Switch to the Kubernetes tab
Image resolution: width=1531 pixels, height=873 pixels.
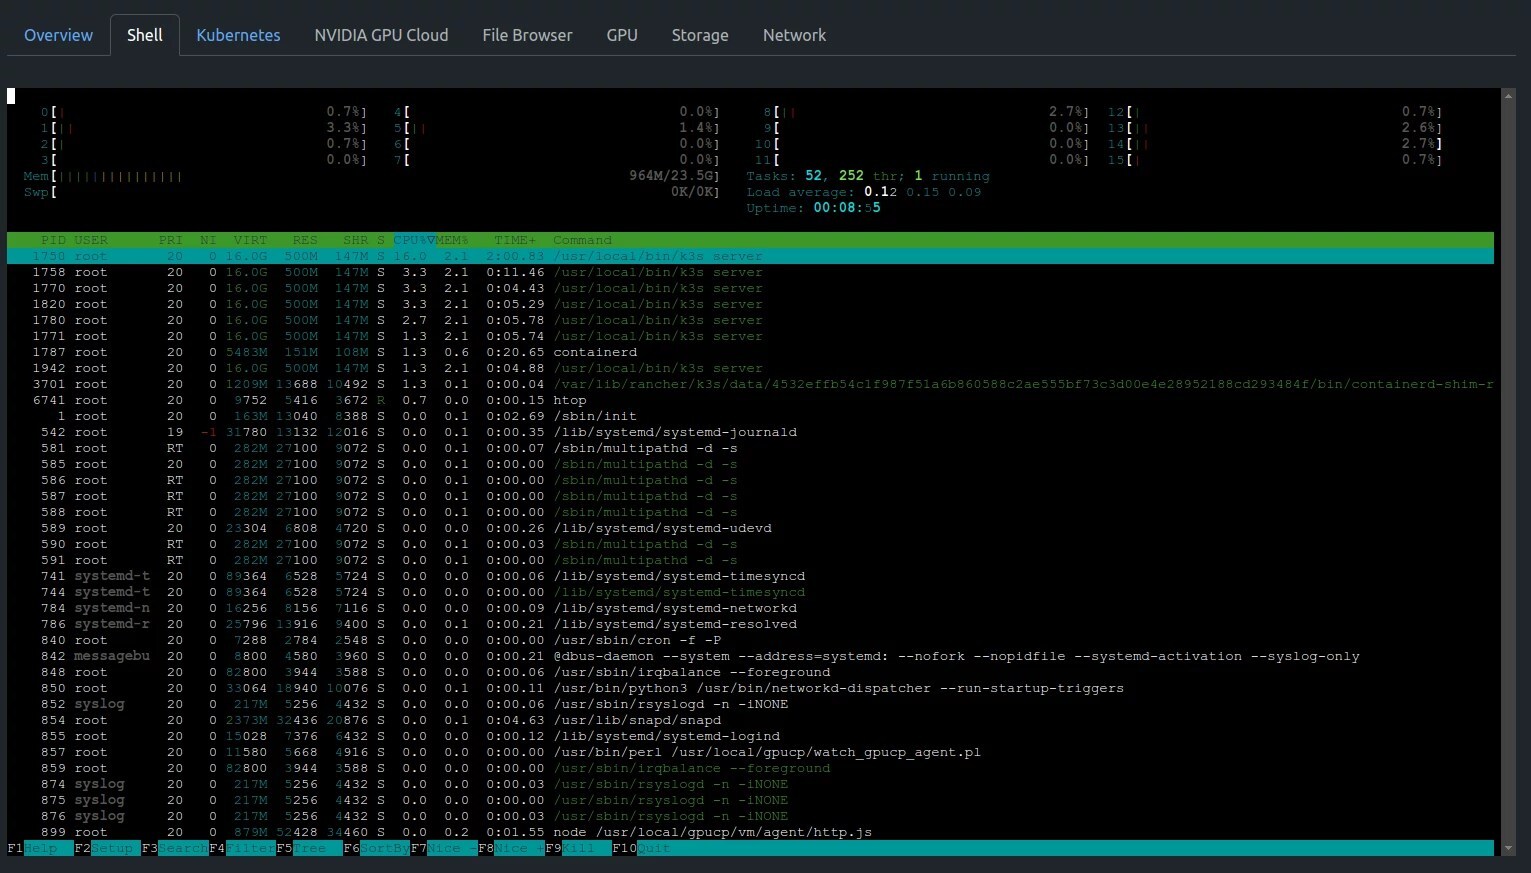[238, 35]
